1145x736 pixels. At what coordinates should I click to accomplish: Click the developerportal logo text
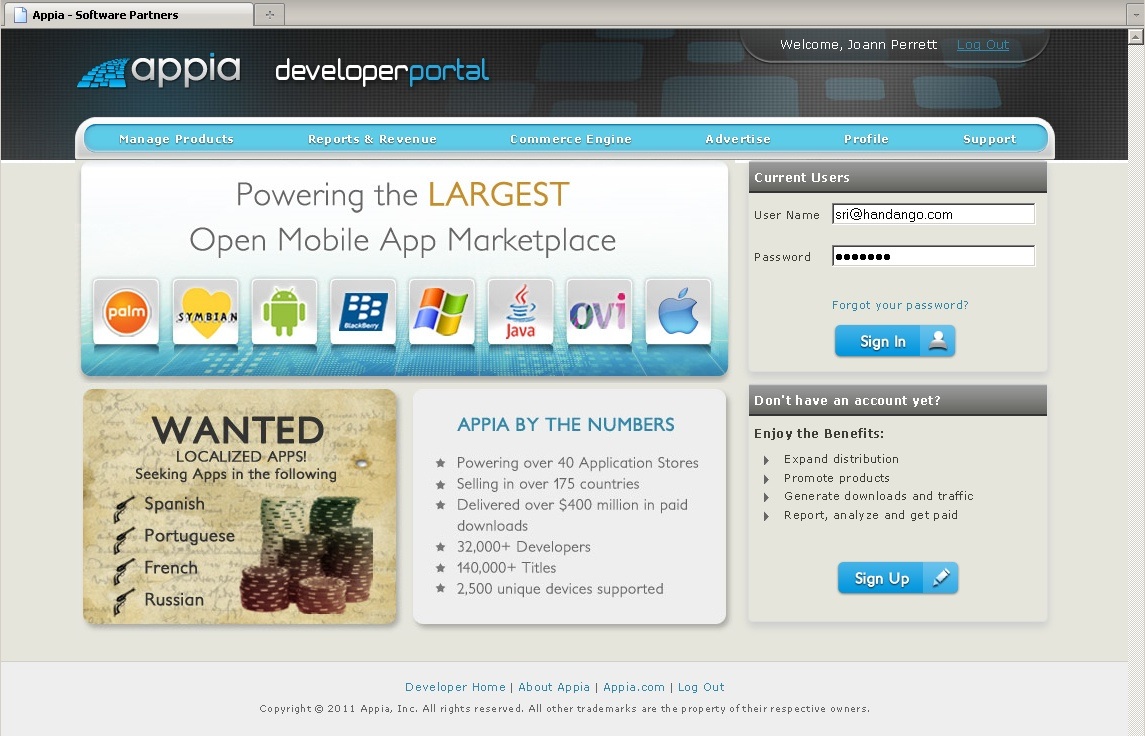coord(382,71)
